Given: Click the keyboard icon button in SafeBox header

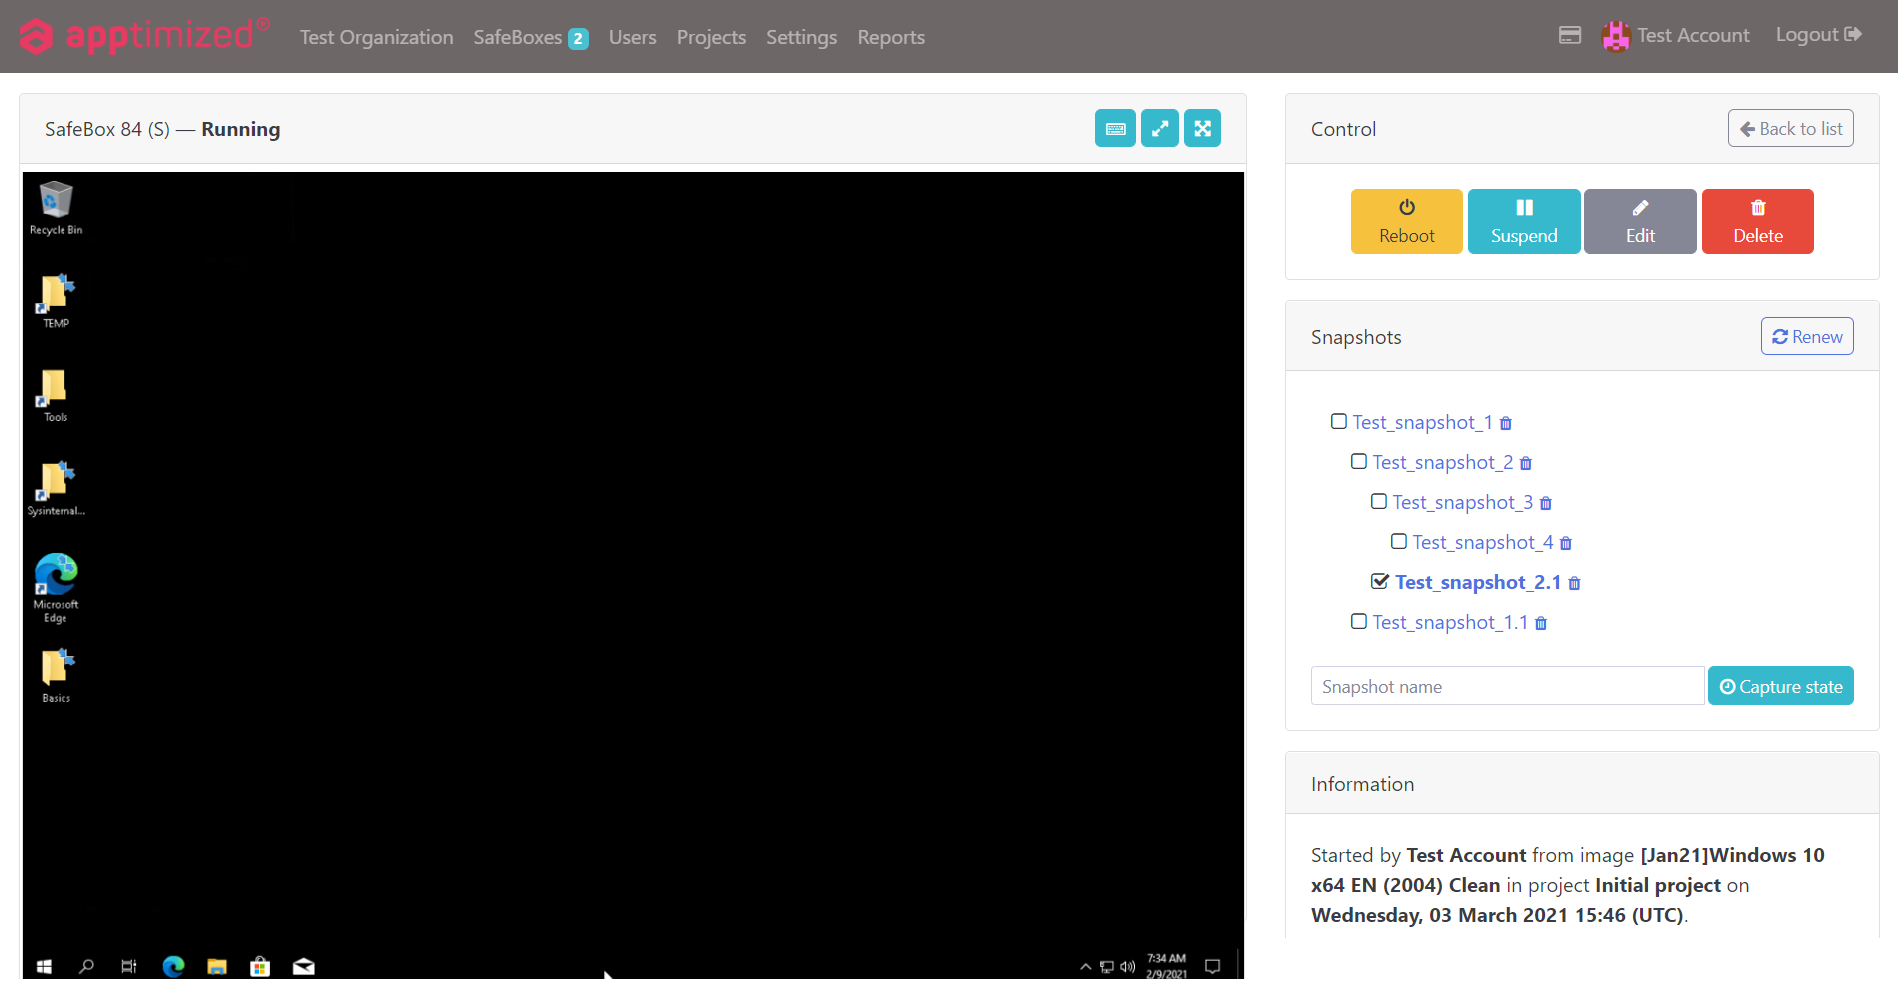Looking at the screenshot, I should 1114,129.
